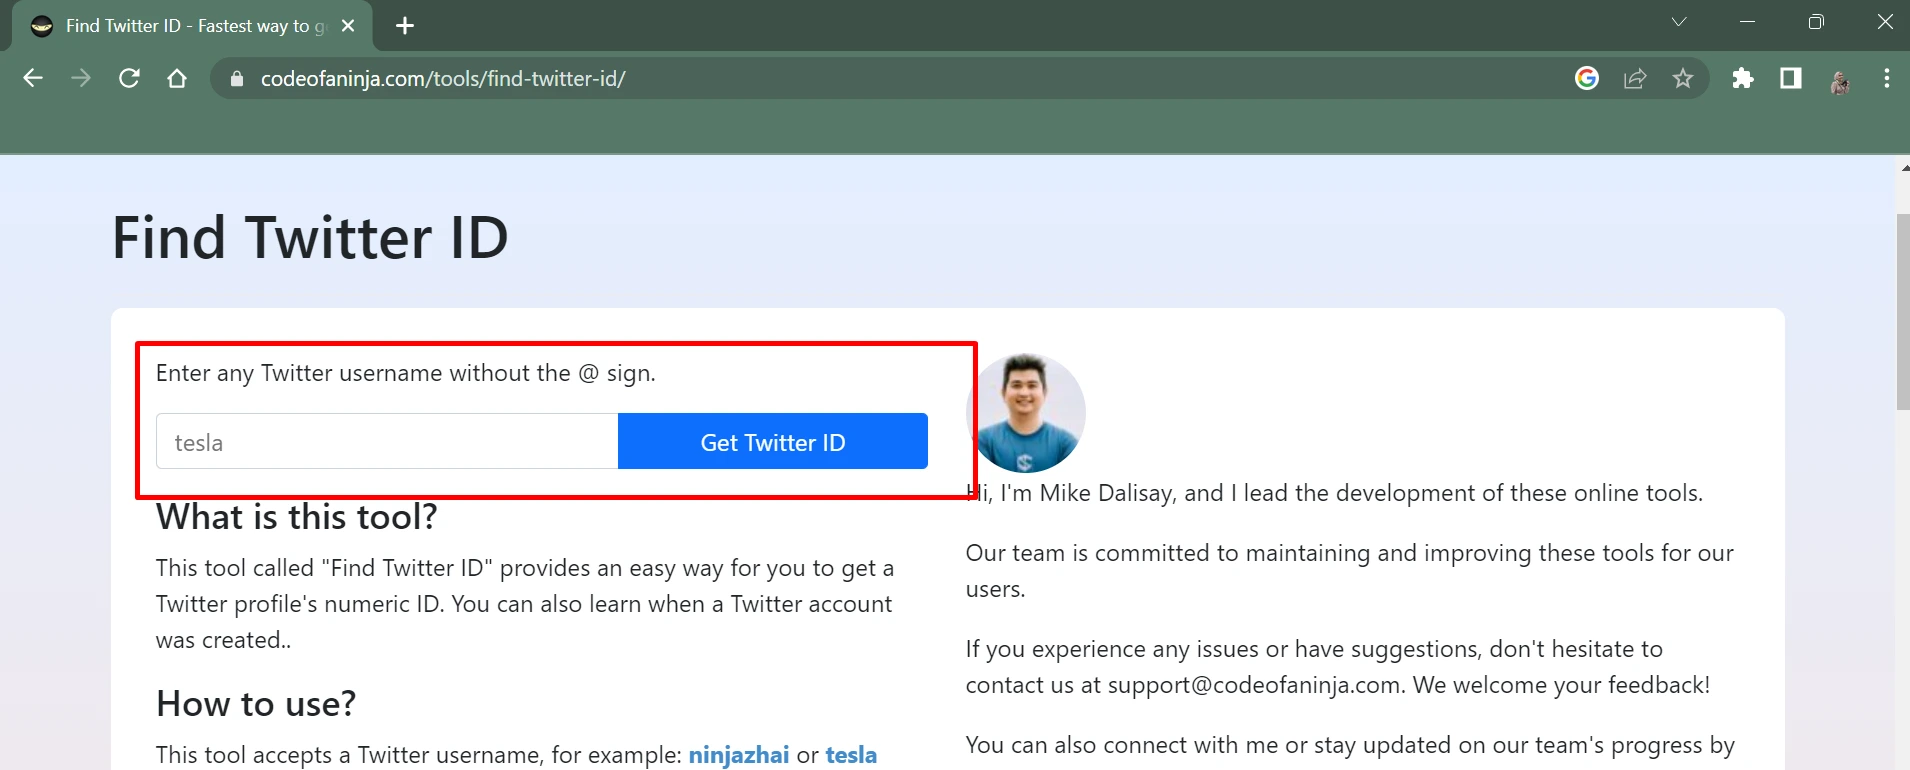Open the ninjazhai example link
Viewport: 1910px width, 770px height.
point(739,755)
